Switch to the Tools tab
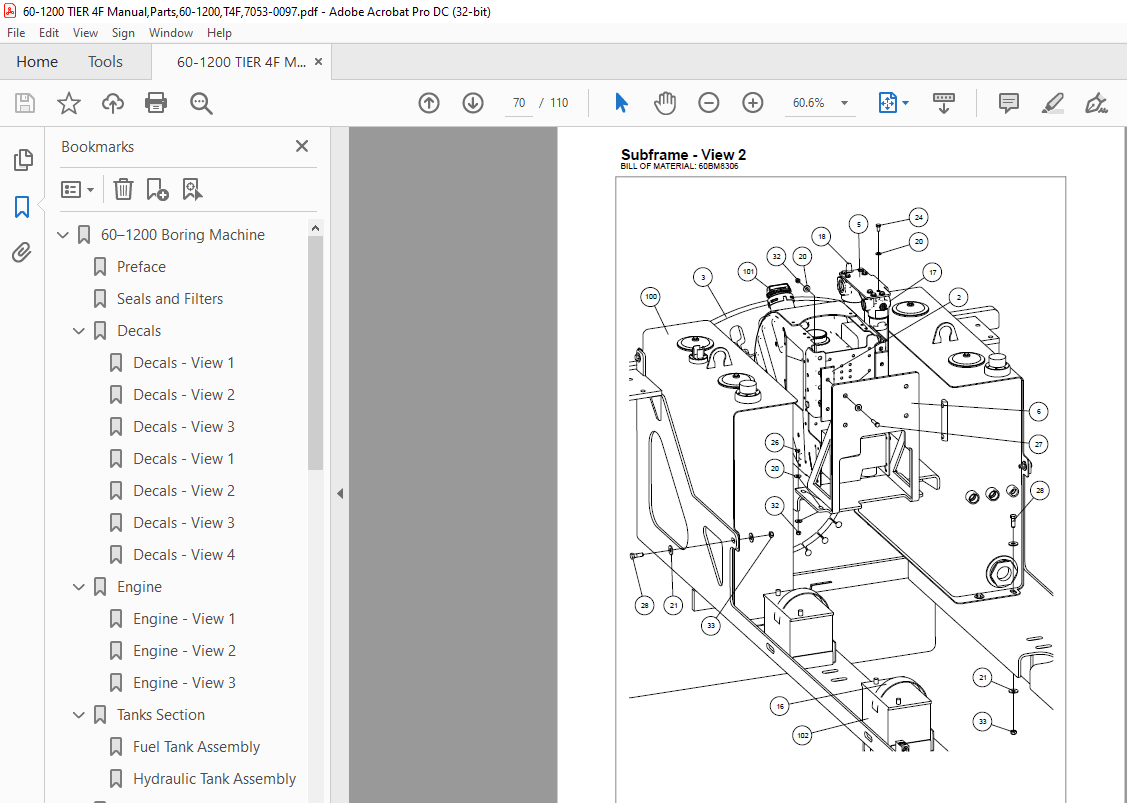 105,62
